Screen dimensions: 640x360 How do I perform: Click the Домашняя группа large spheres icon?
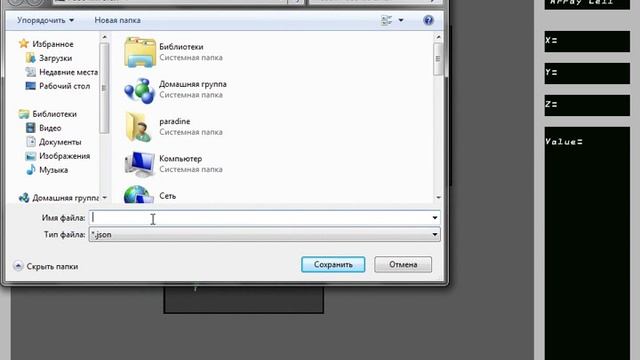[x=140, y=90]
